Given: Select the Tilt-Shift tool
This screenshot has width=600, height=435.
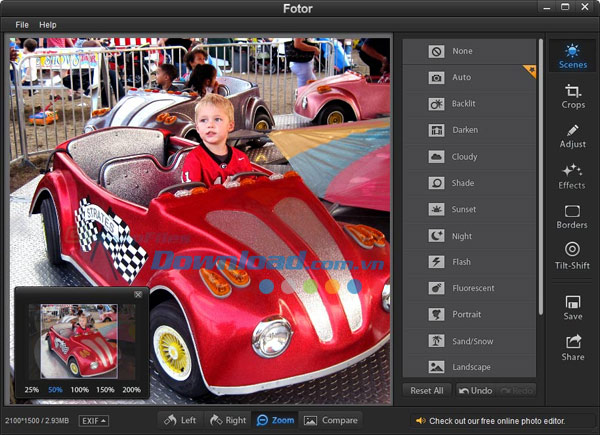Looking at the screenshot, I should pos(573,256).
